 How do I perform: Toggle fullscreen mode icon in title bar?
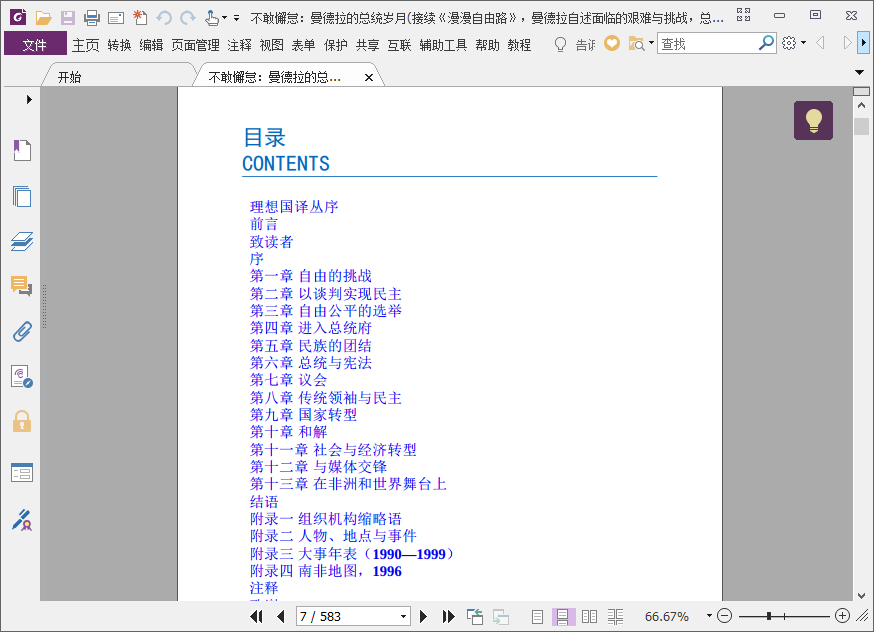coord(743,15)
